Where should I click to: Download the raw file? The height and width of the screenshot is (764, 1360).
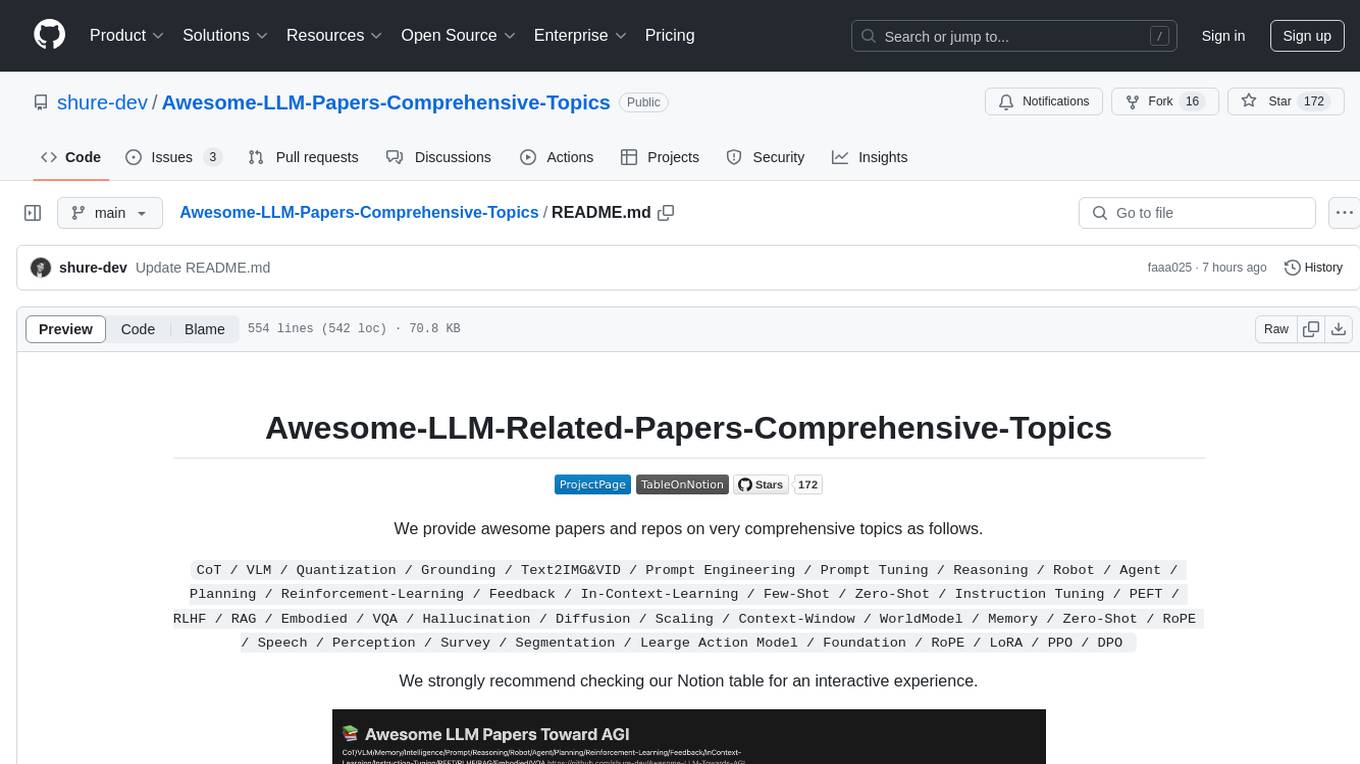(x=1338, y=329)
